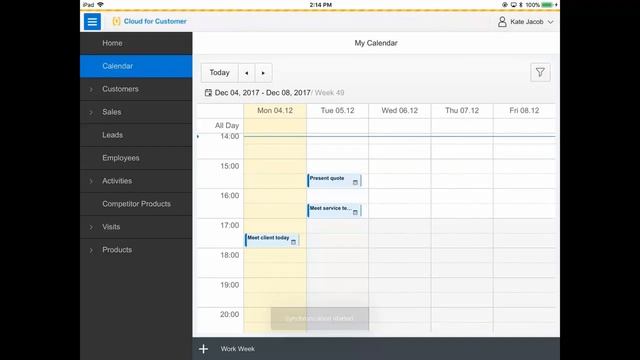Click the 20:00 time label
The width and height of the screenshot is (640, 360).
click(x=230, y=314)
